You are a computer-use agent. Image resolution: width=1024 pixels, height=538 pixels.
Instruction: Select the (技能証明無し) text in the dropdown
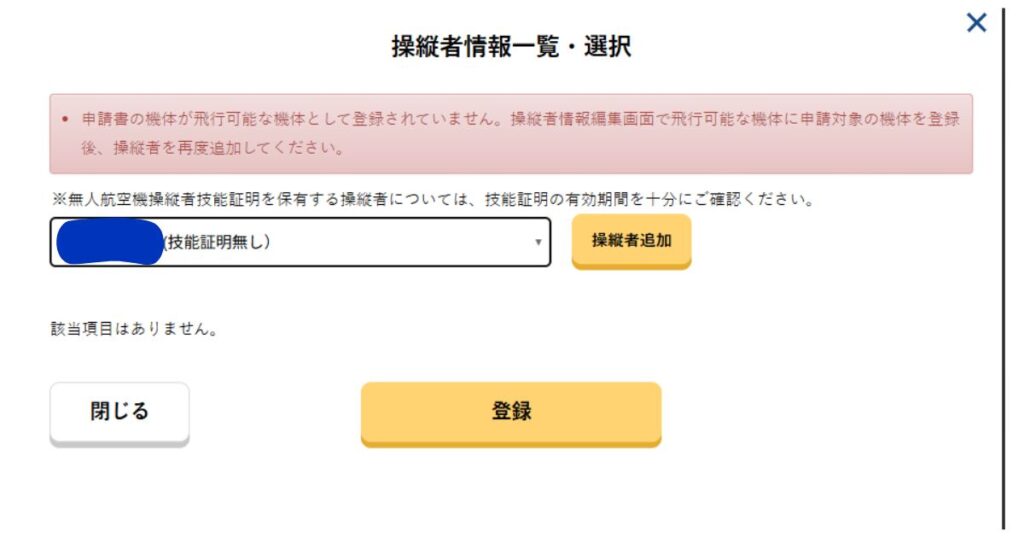[x=217, y=242]
